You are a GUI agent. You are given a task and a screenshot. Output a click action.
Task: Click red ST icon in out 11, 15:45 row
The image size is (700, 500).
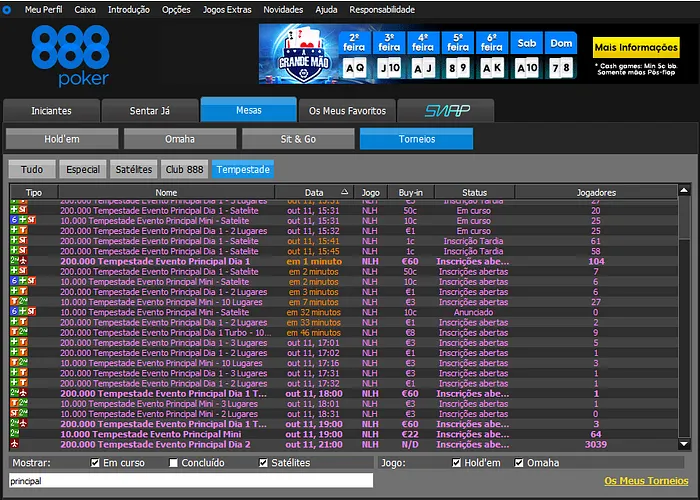point(23,251)
